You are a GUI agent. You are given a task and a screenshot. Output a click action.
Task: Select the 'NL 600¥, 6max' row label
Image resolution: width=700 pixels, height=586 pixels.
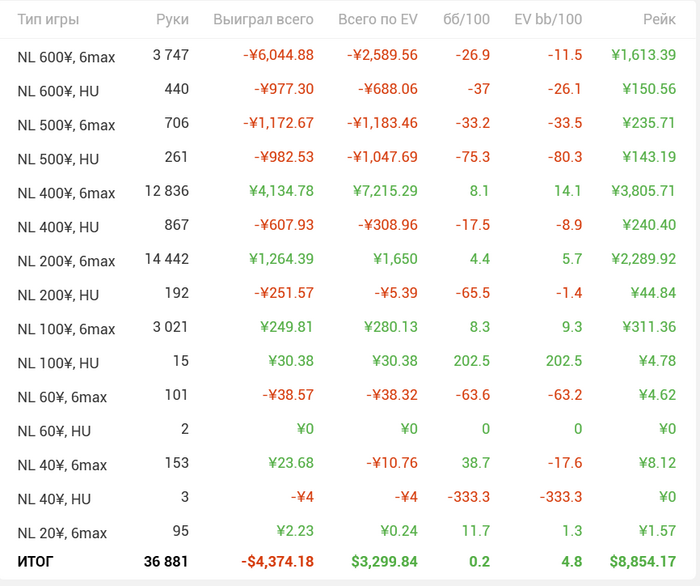coord(66,58)
